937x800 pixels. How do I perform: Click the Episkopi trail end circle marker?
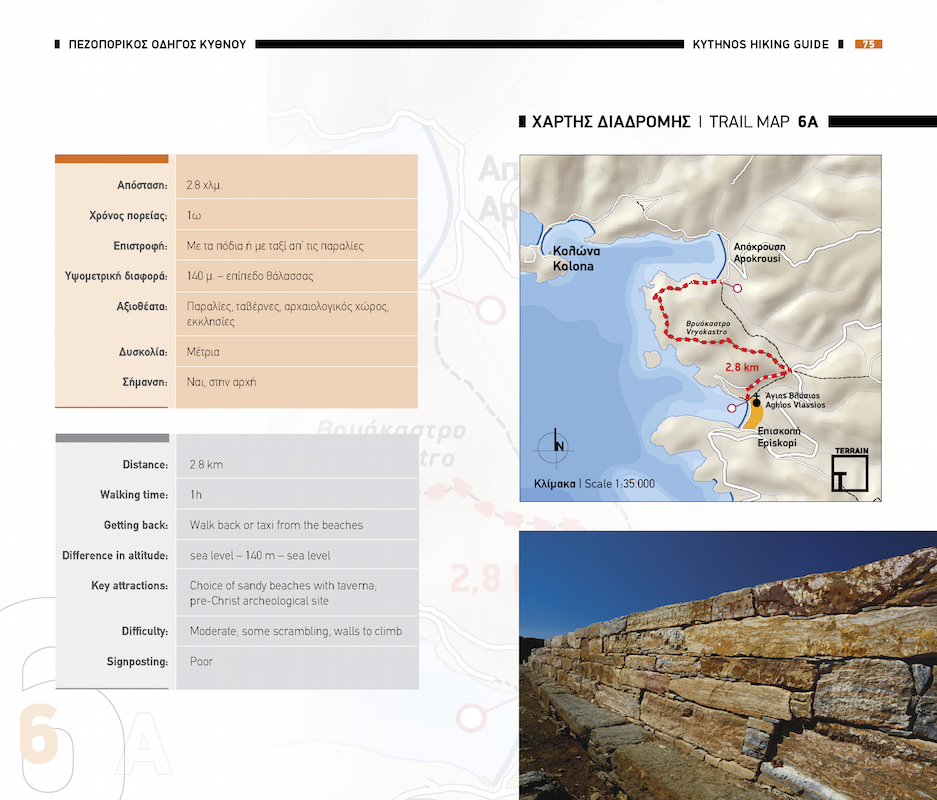point(732,408)
